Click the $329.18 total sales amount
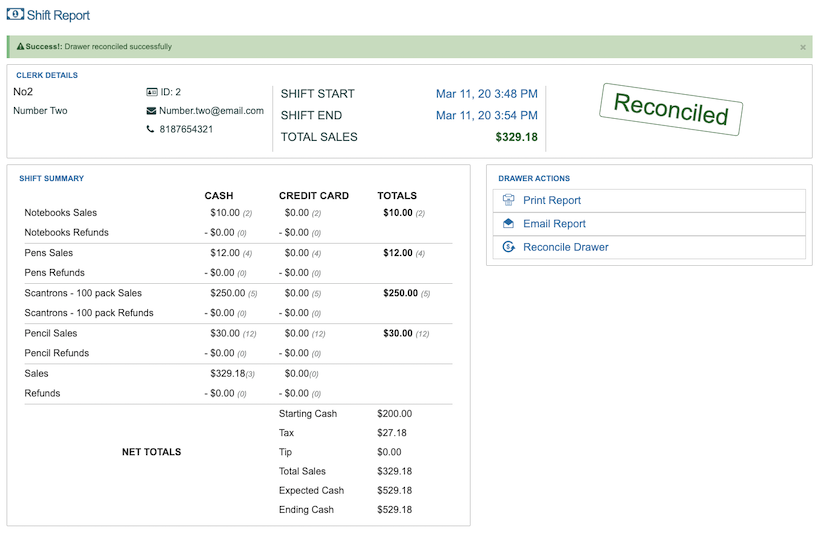Image resolution: width=818 pixels, height=534 pixels. click(x=516, y=137)
